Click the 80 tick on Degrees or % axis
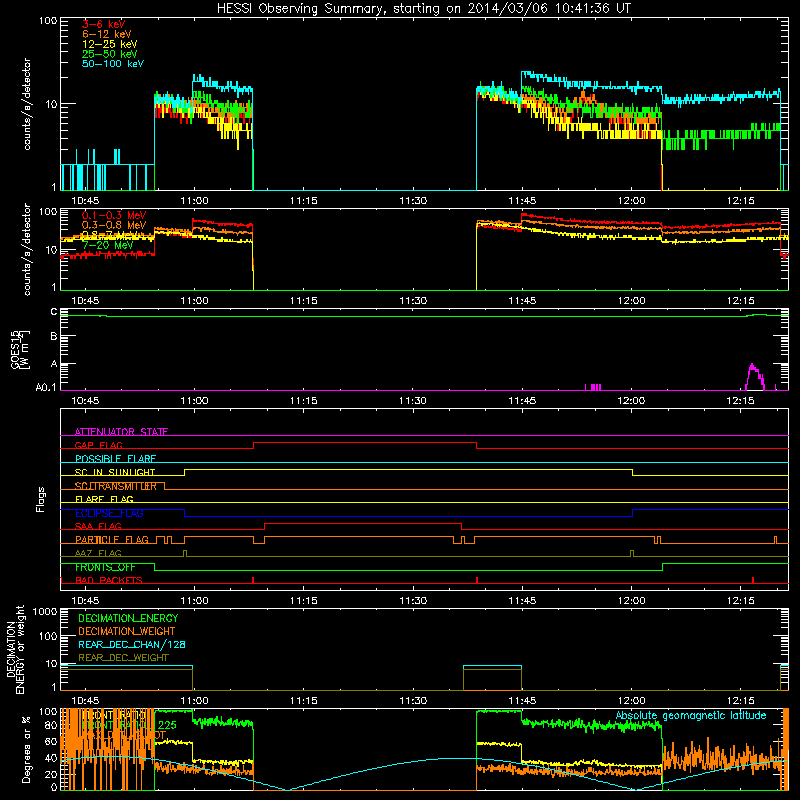 click(51, 726)
